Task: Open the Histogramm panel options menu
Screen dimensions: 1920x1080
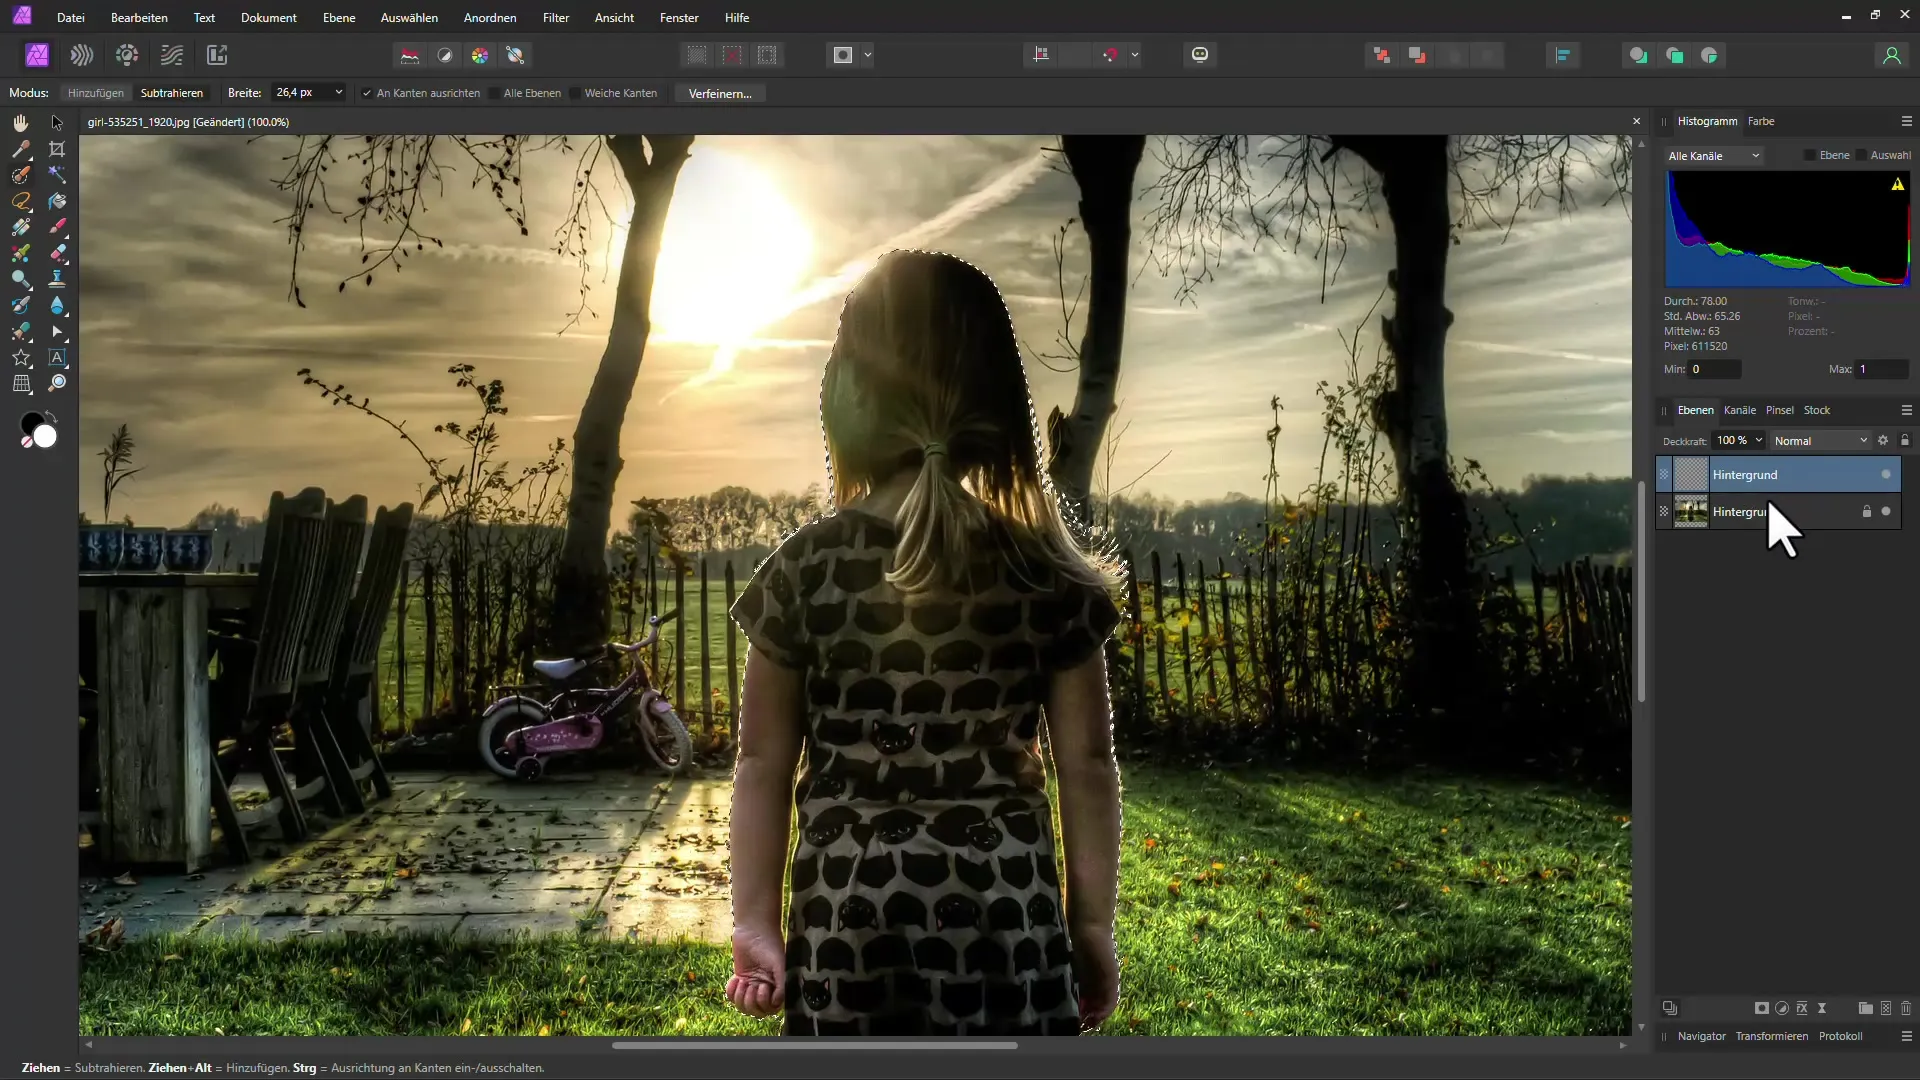Action: click(x=1906, y=121)
